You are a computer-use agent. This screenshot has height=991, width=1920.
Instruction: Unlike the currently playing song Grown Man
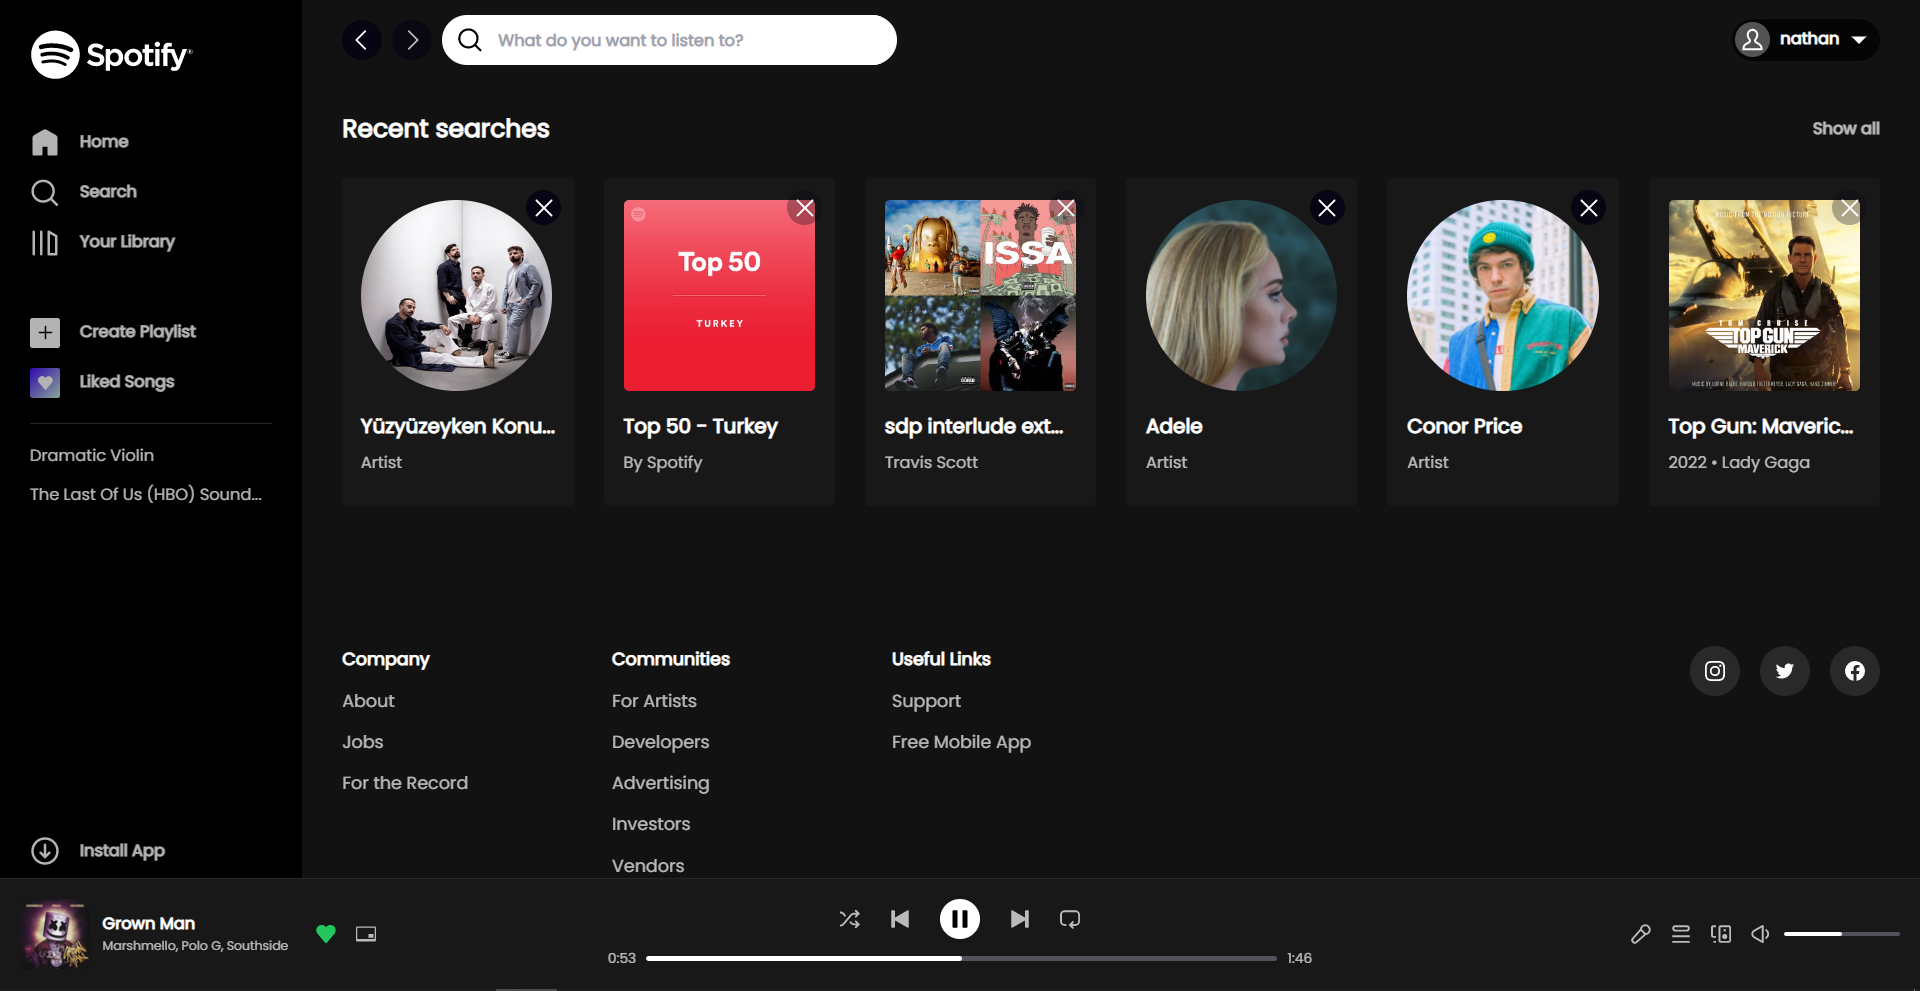tap(326, 933)
